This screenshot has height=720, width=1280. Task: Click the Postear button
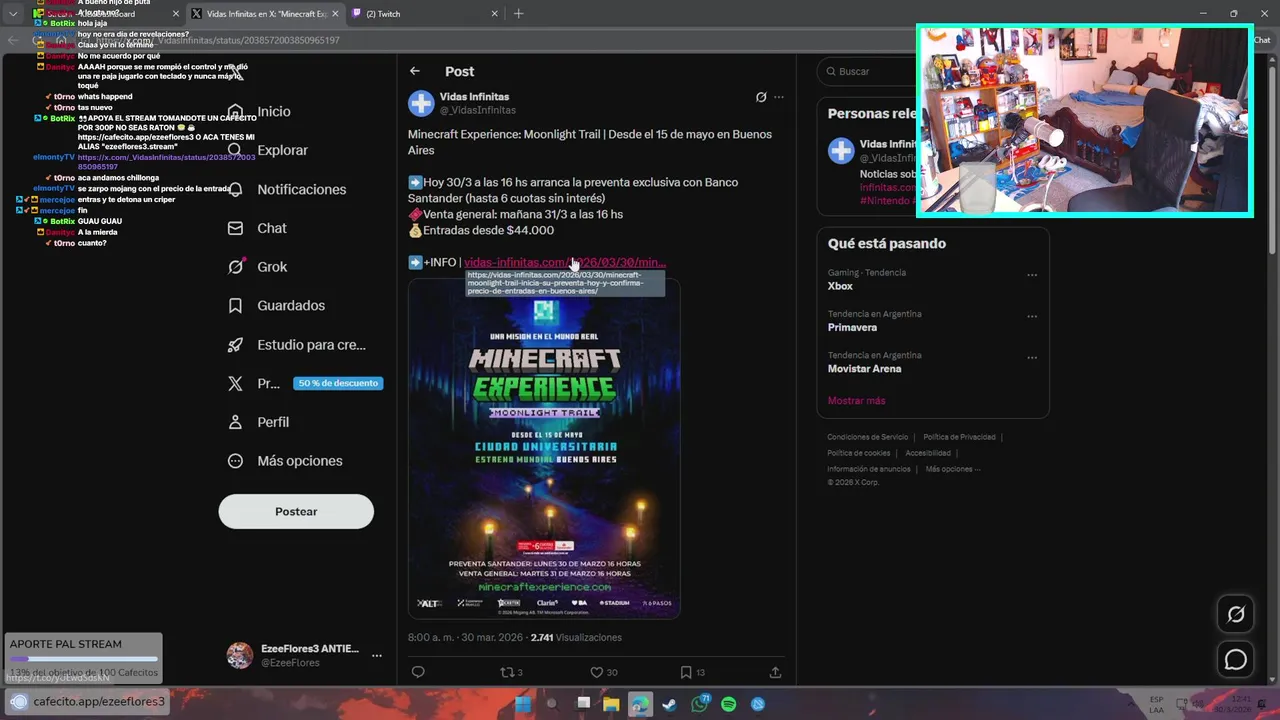click(296, 511)
